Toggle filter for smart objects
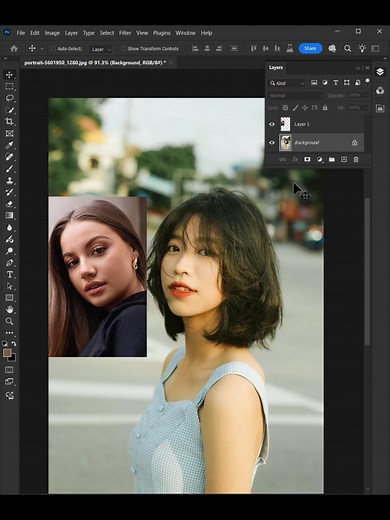 357,83
